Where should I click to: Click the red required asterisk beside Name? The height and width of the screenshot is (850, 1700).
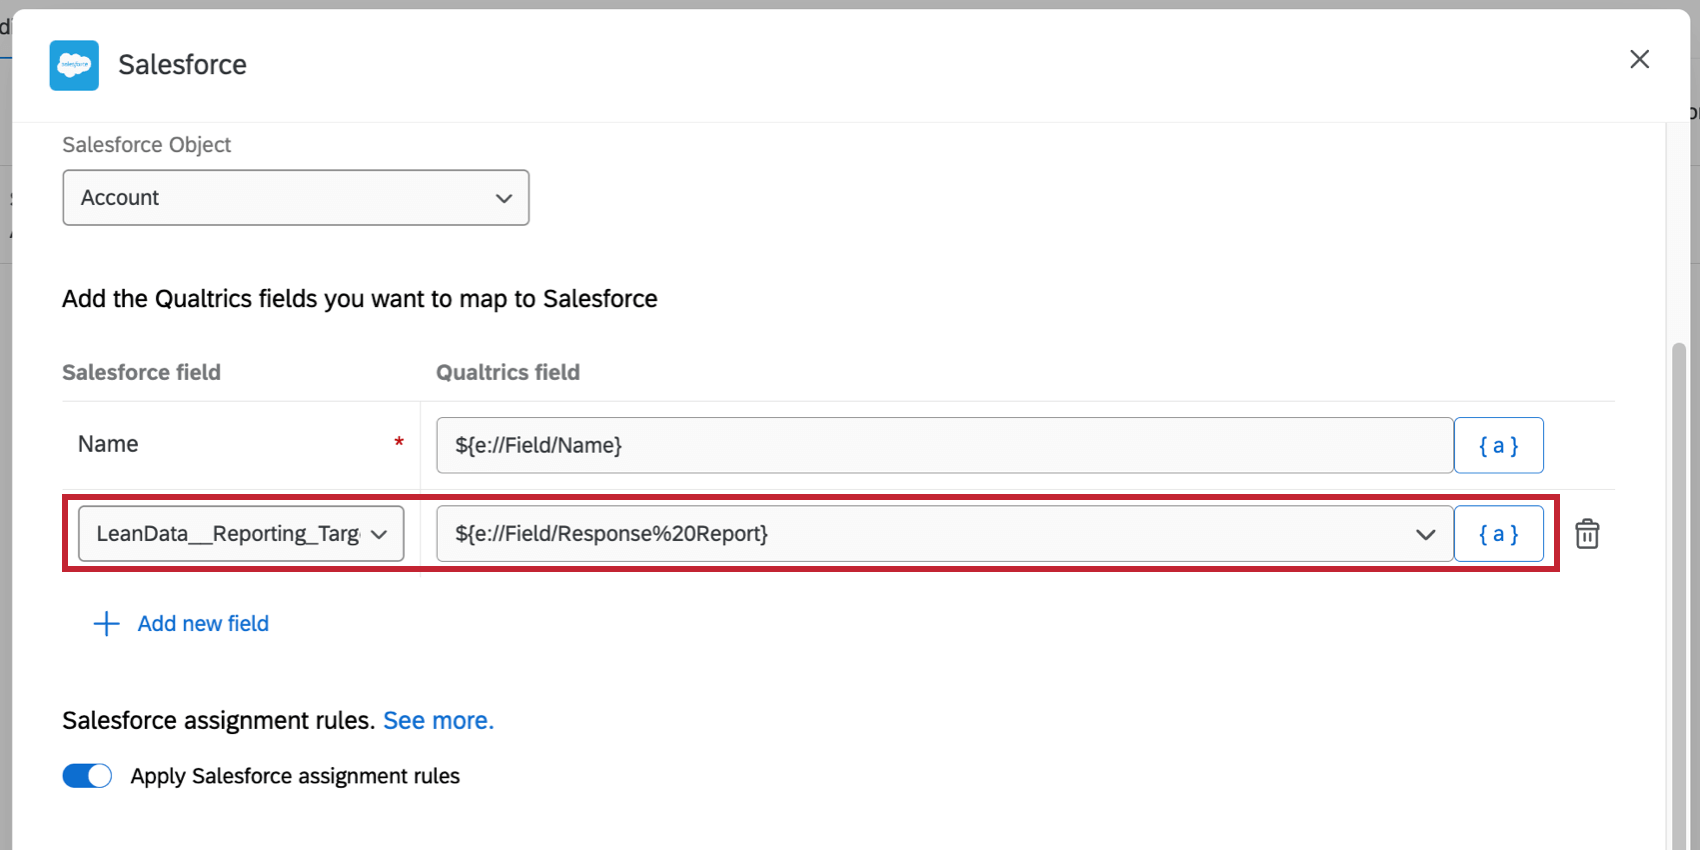click(399, 442)
